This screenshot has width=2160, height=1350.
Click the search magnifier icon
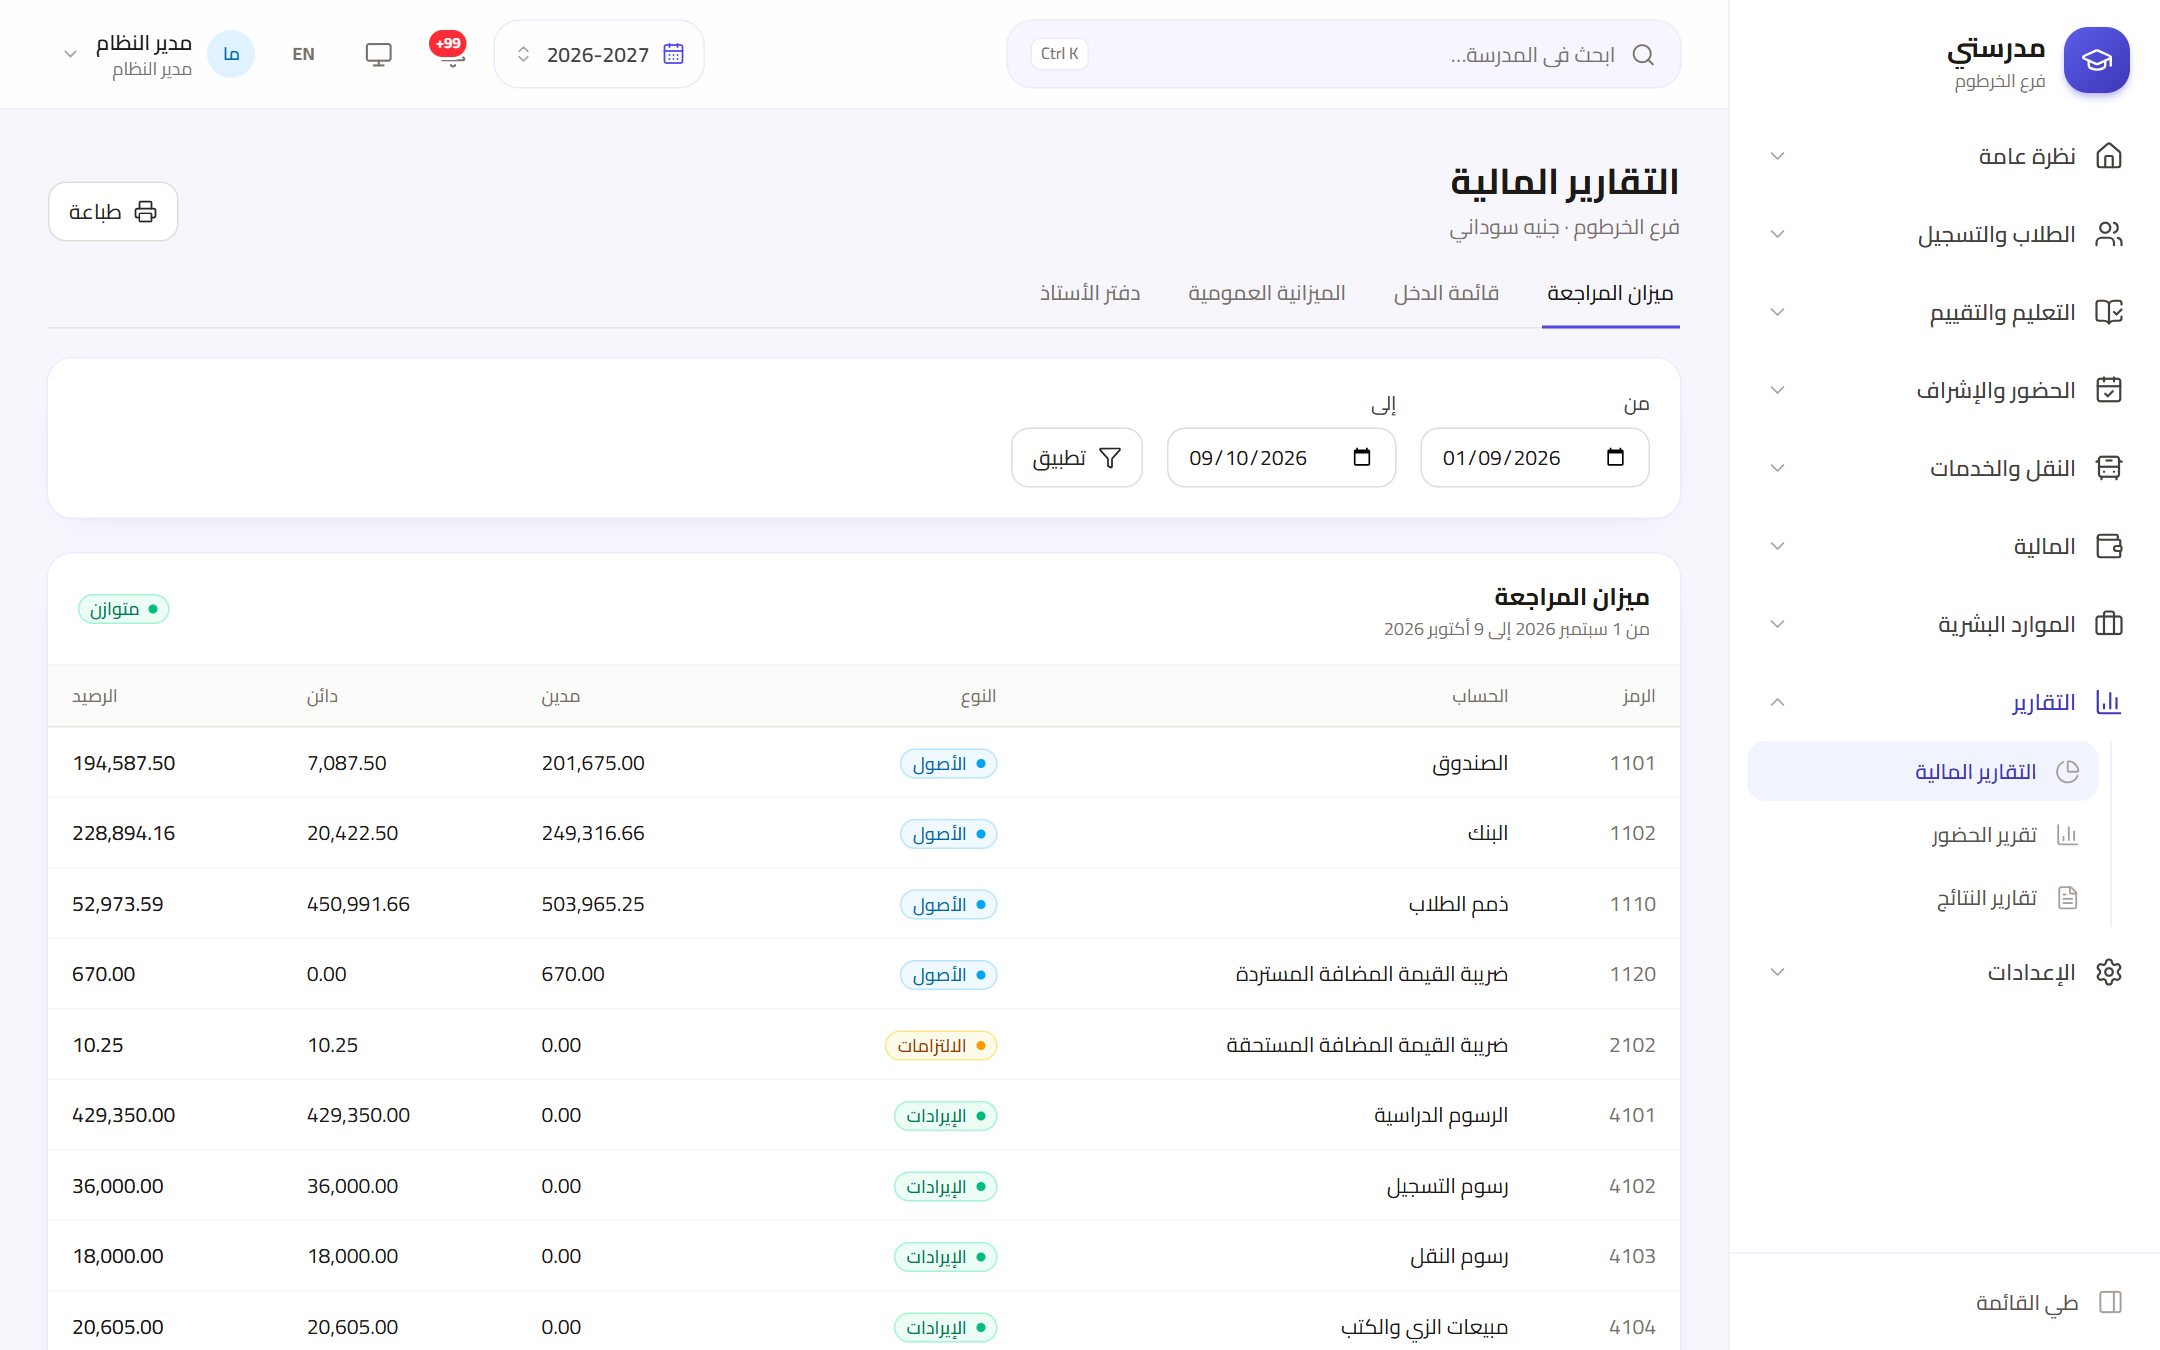click(1643, 54)
